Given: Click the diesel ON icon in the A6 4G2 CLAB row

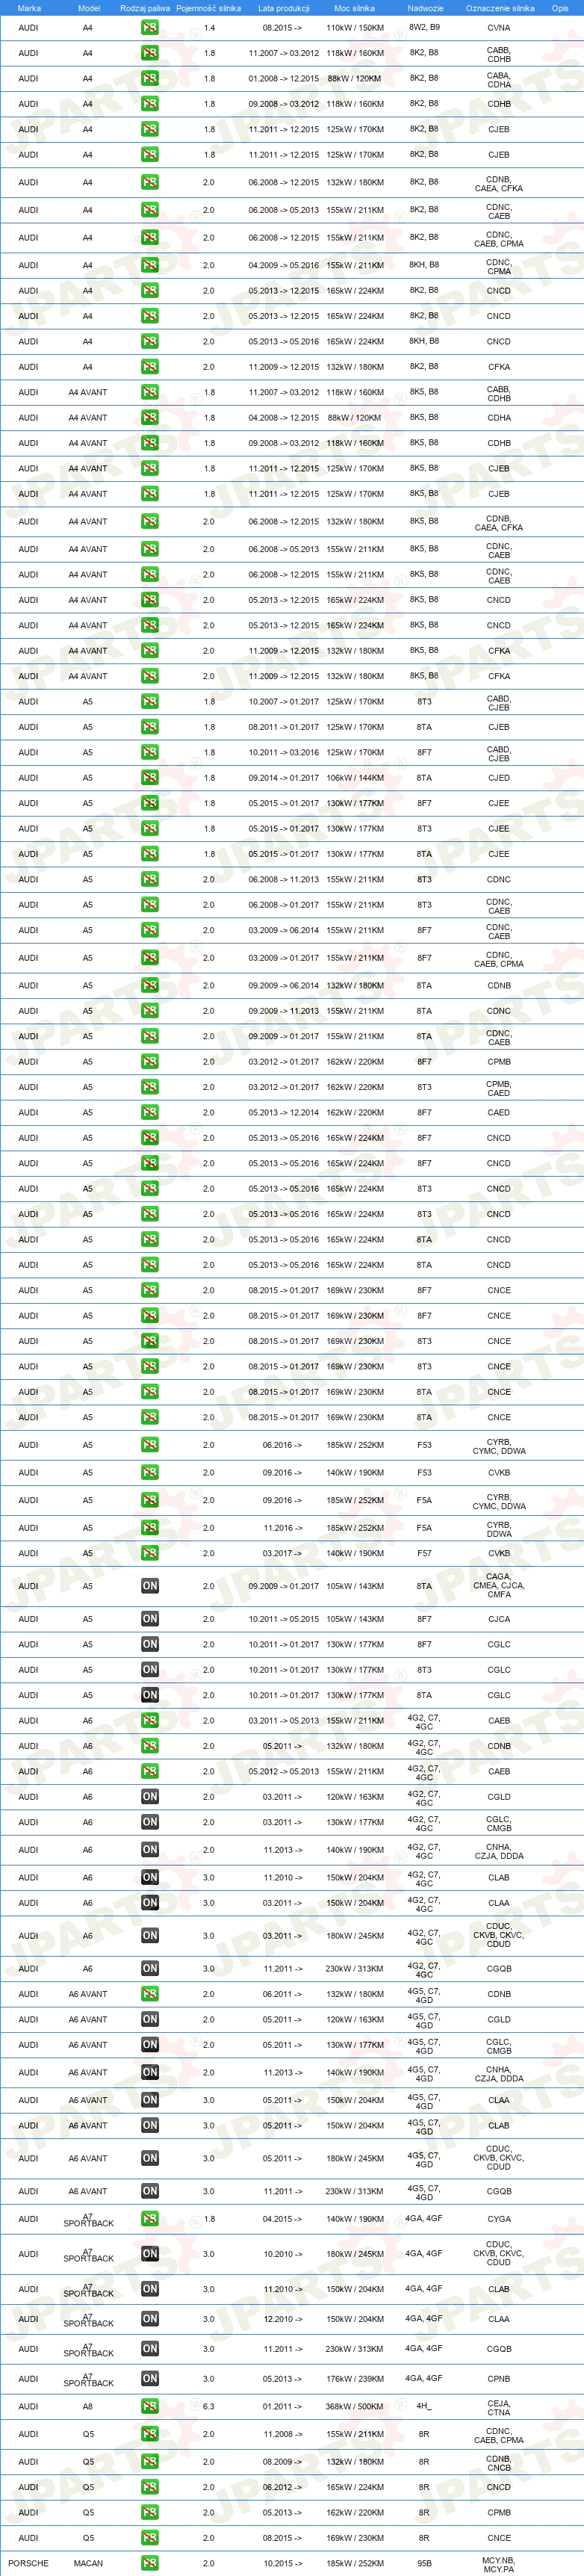Looking at the screenshot, I should [149, 1877].
